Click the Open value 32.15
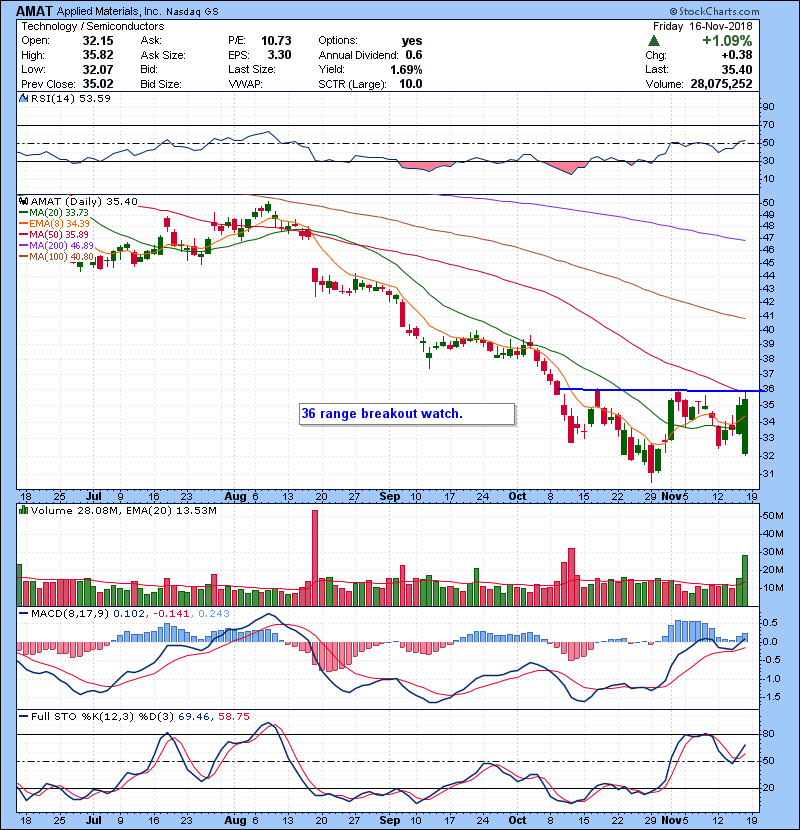Screen dimensions: 800x830 point(97,41)
